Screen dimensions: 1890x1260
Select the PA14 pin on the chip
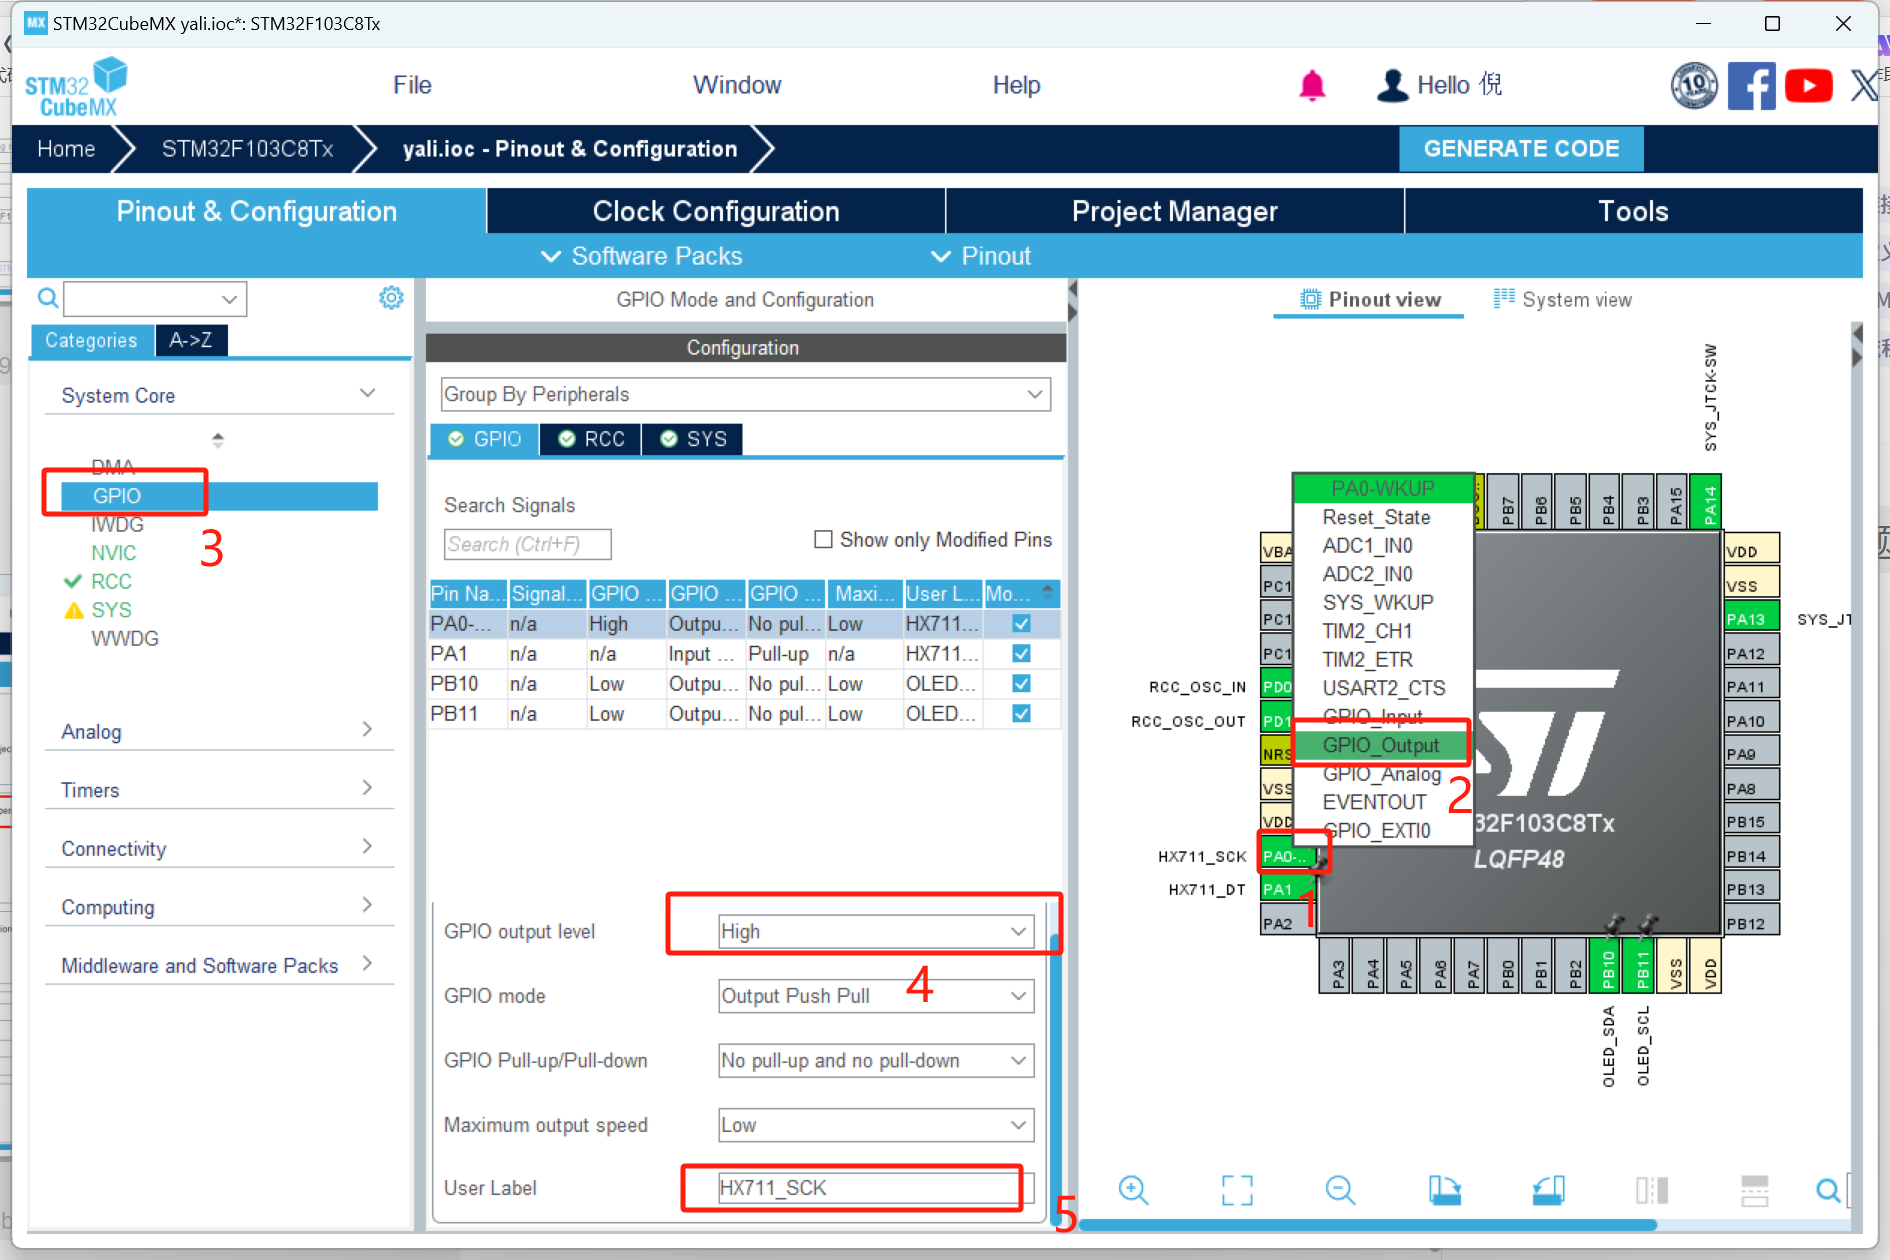coord(1708,502)
